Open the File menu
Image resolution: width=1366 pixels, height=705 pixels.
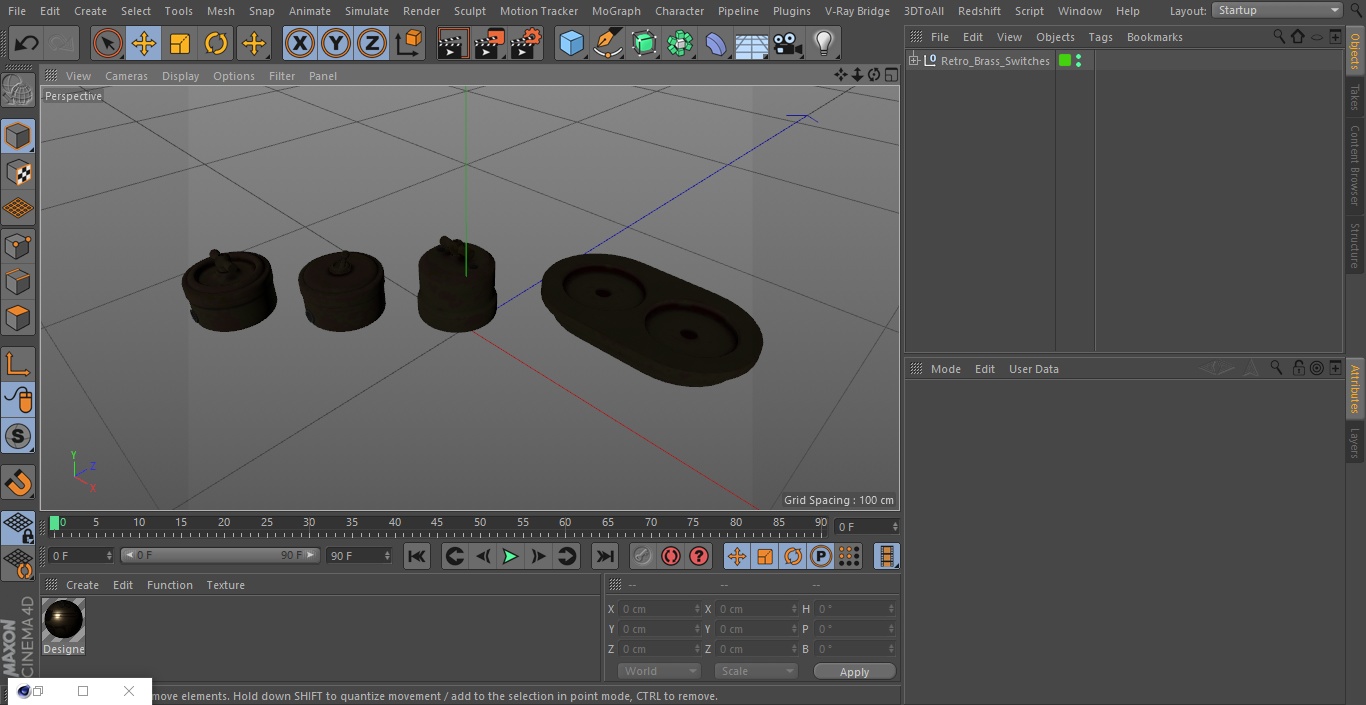[17, 11]
